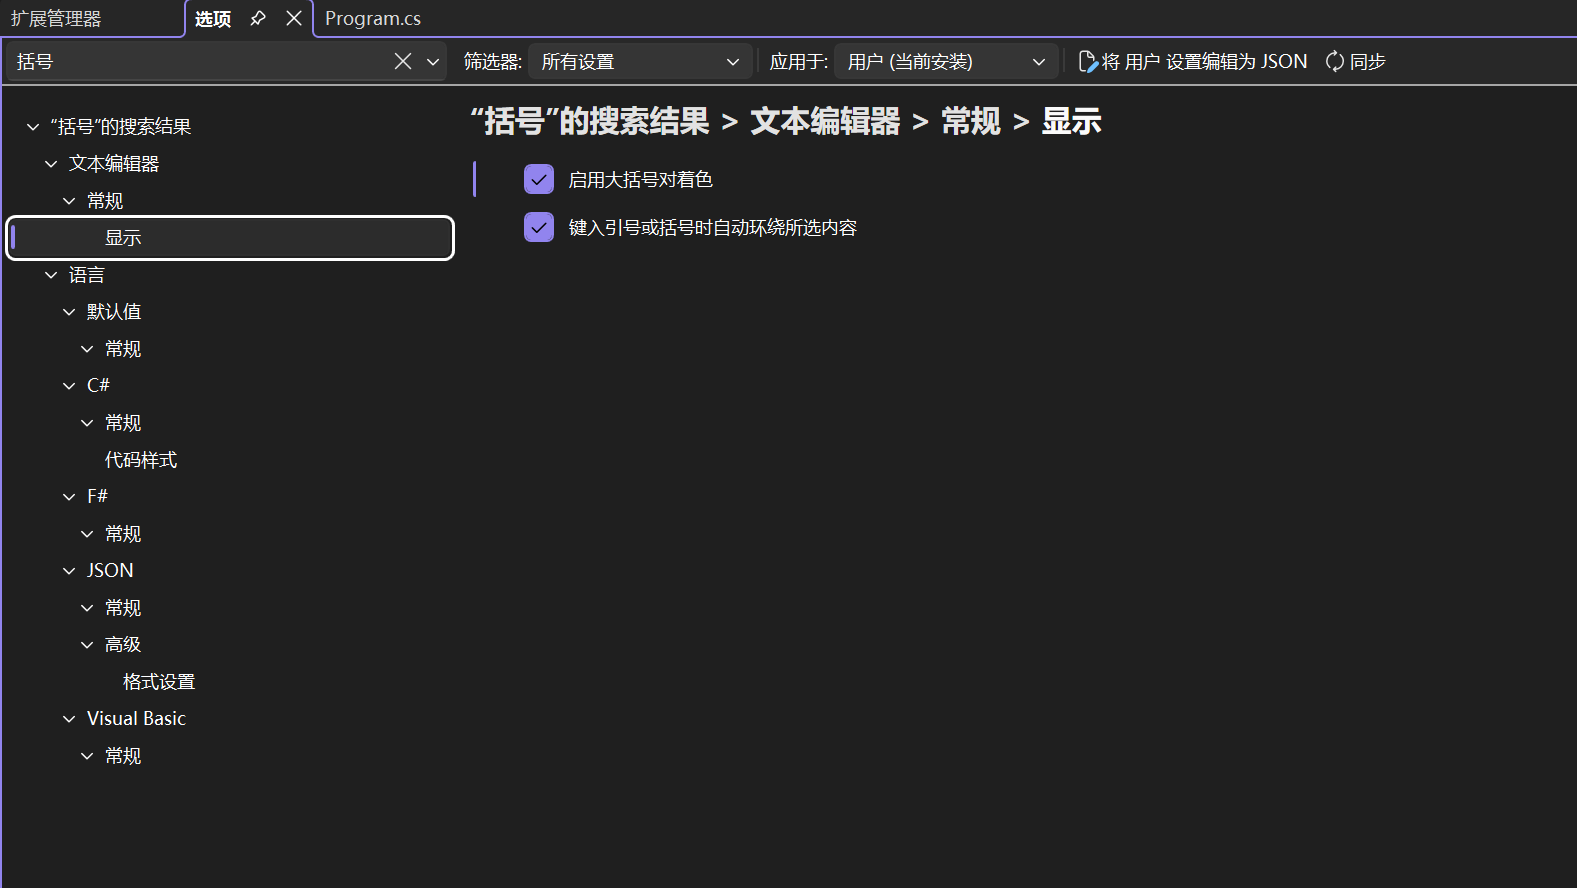
Task: Collapse 常规 node under Visual Basic
Action: click(x=87, y=756)
